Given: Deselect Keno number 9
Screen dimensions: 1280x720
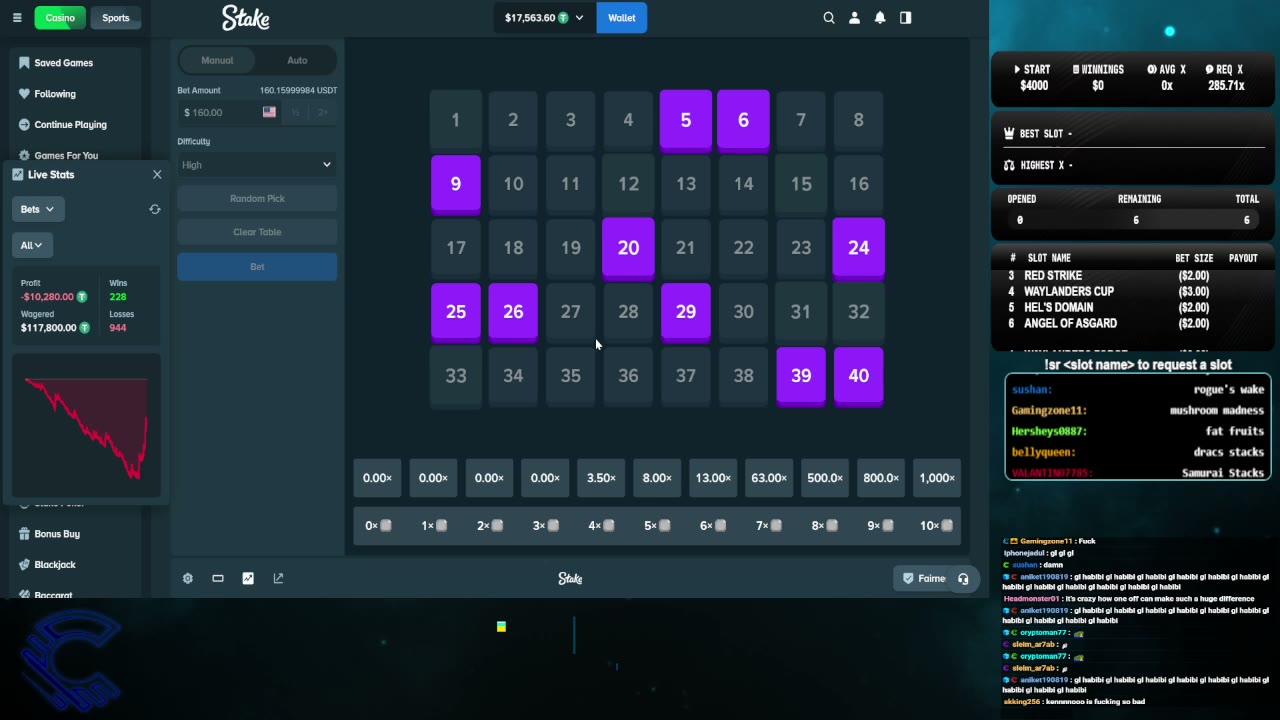Looking at the screenshot, I should tap(456, 185).
